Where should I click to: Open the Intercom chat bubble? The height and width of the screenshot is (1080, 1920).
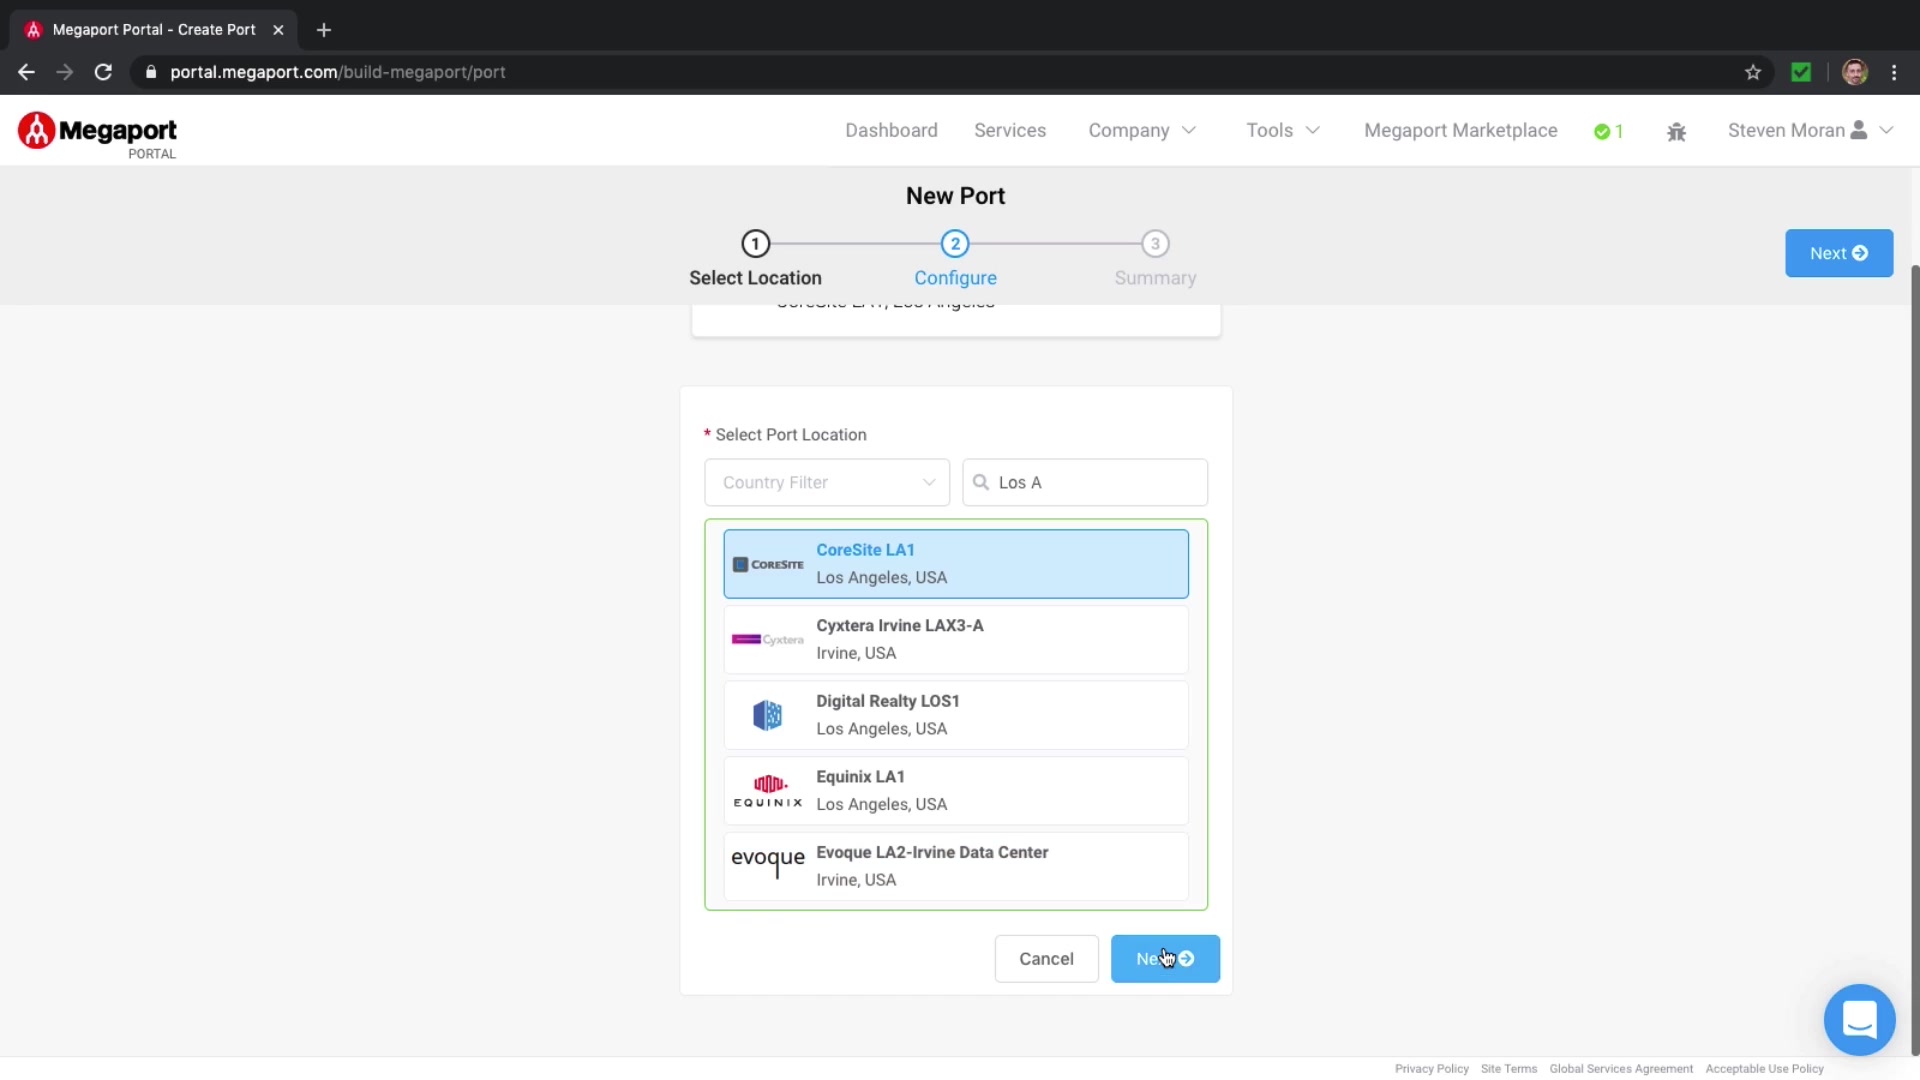[1859, 1020]
